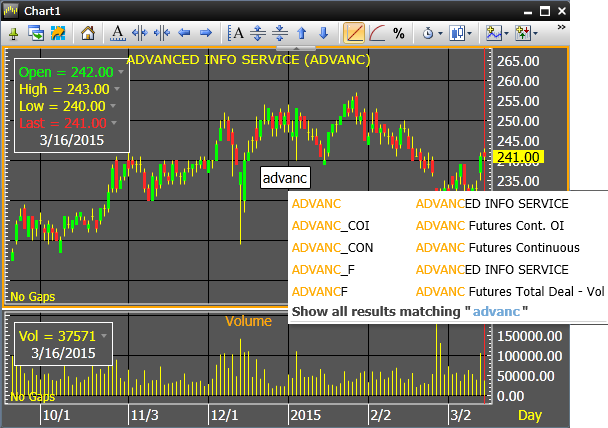Click 'No Gaps' label in price pane
Screen dimensions: 608x428
(x=33, y=297)
